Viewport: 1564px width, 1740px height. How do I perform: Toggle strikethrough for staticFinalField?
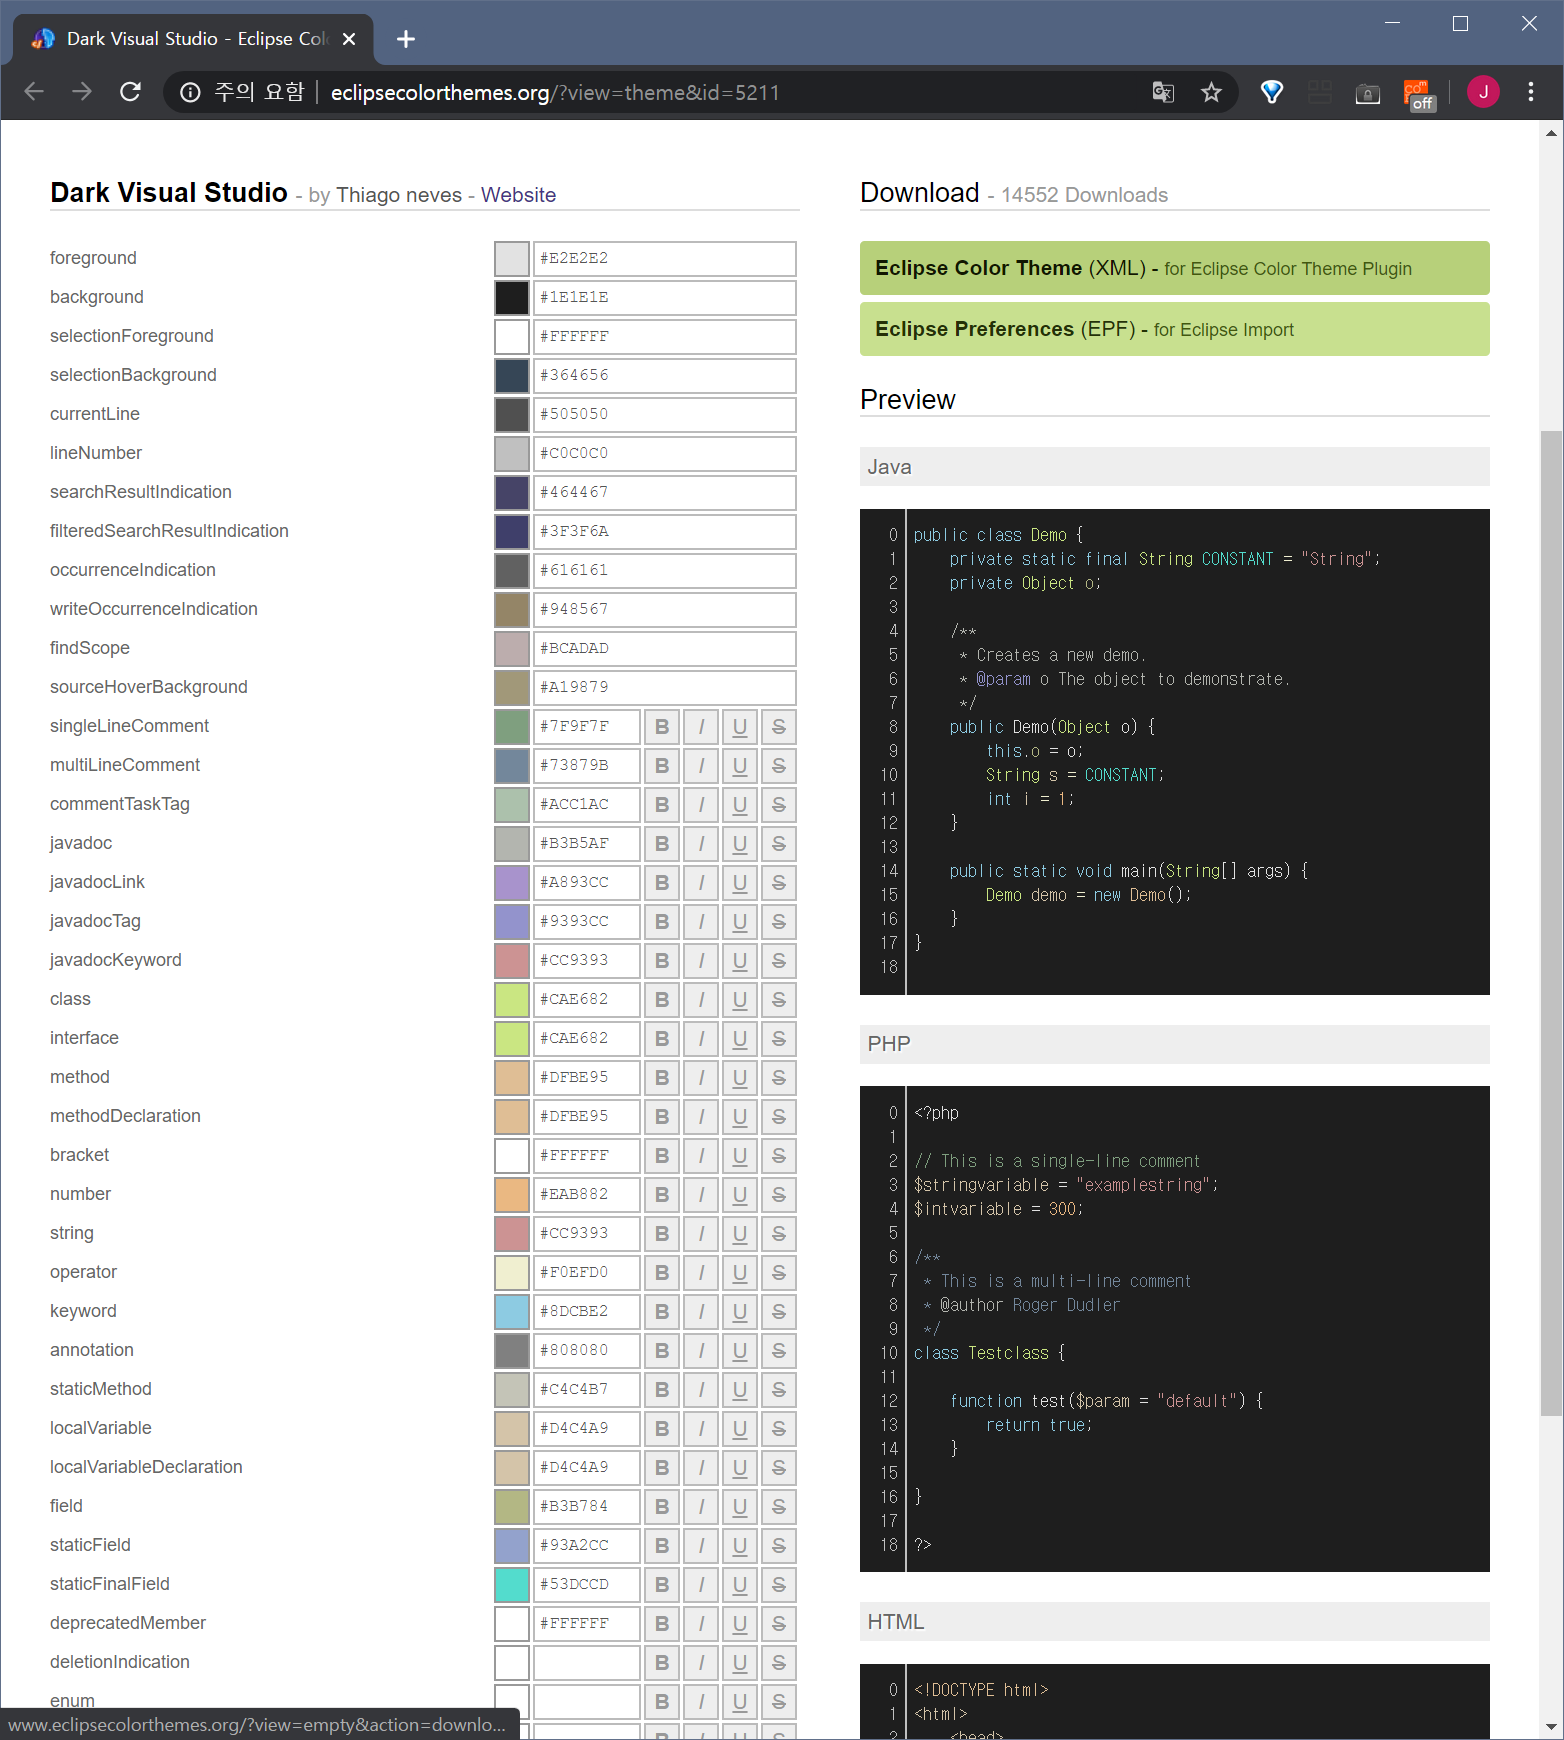[x=779, y=1585]
